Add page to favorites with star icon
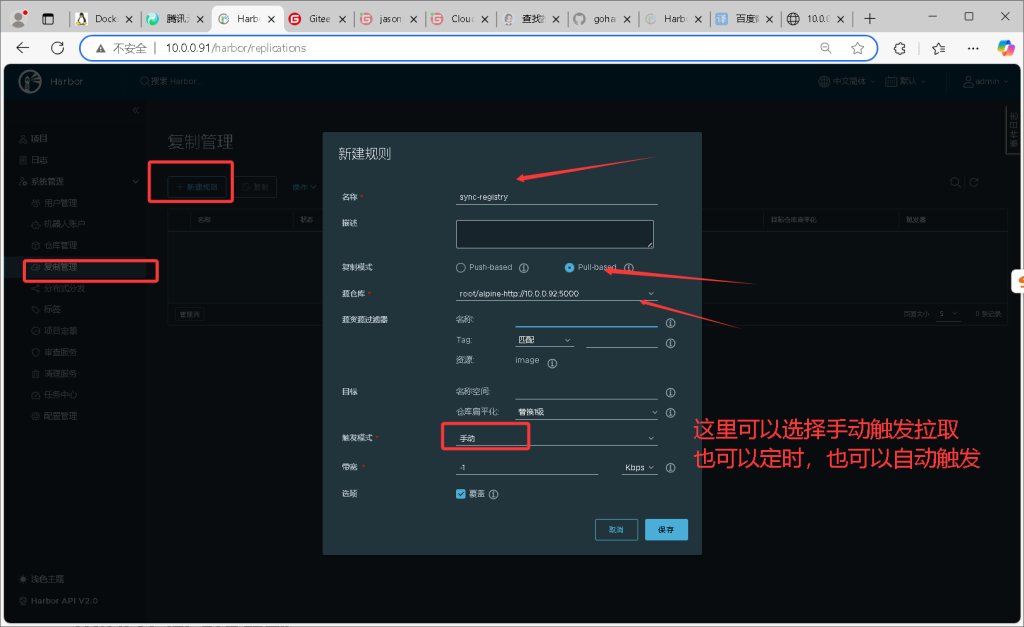This screenshot has height=627, width=1024. [x=857, y=48]
